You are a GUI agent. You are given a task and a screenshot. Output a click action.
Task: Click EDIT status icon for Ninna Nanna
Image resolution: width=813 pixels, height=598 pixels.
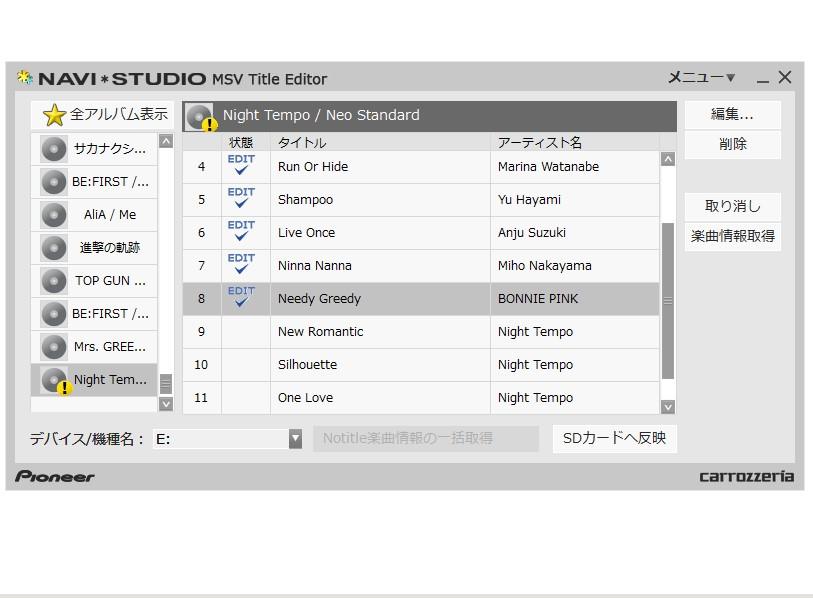(x=241, y=263)
